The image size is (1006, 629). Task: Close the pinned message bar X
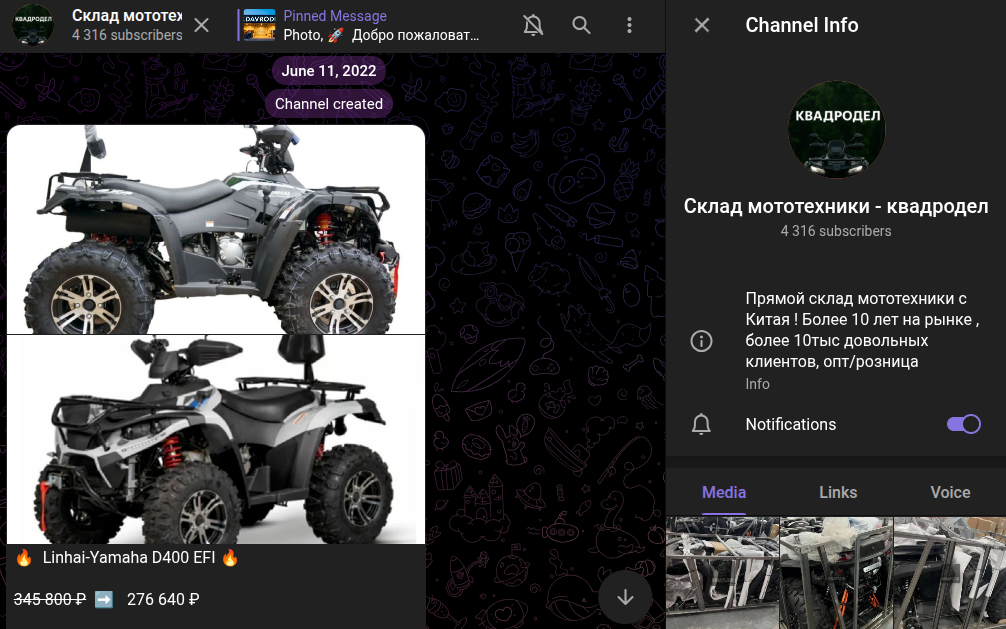click(x=201, y=25)
